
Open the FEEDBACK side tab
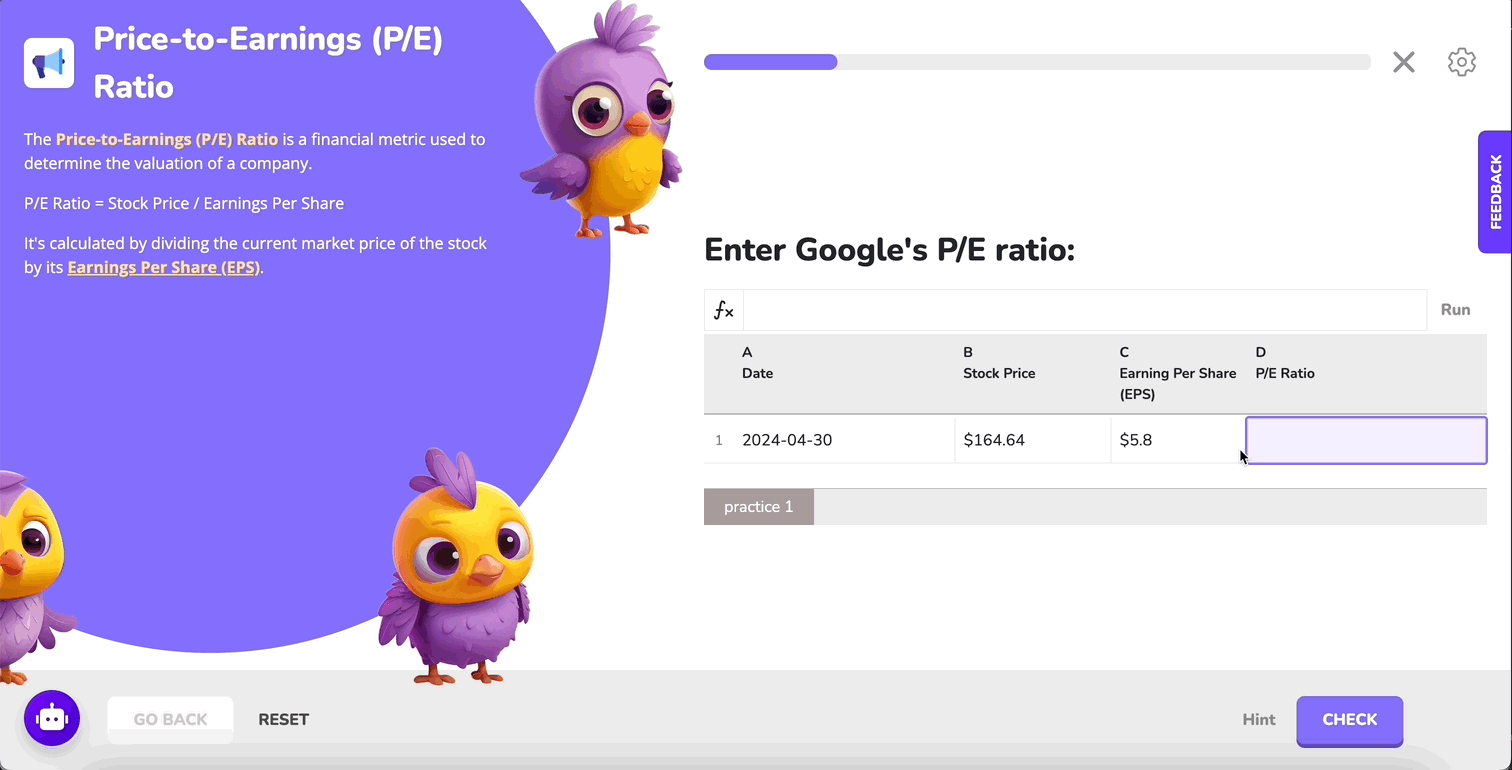(x=1495, y=192)
